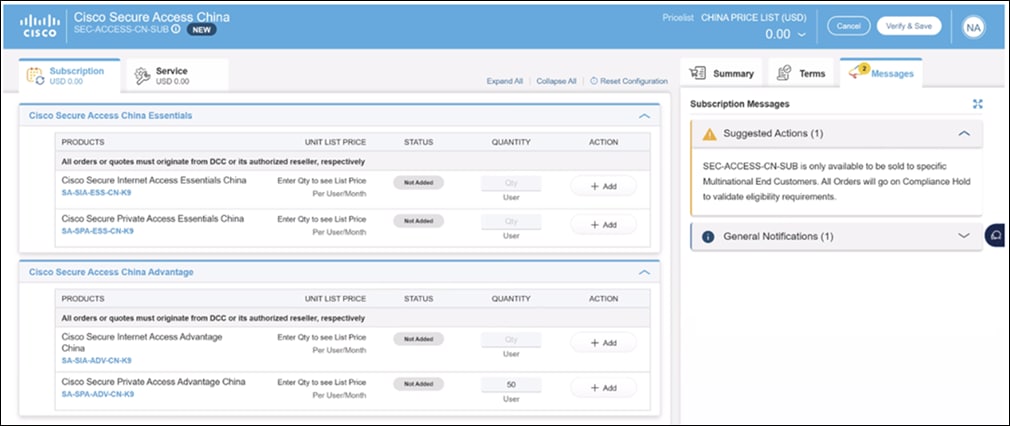1010x426 pixels.
Task: Open the price total dropdown arrow
Action: [x=802, y=35]
